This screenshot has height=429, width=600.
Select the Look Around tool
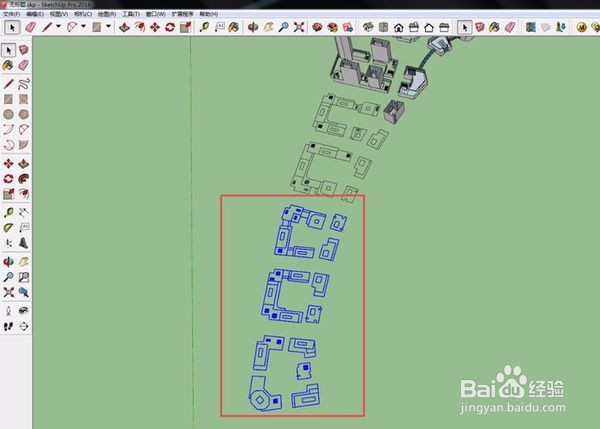[x=24, y=311]
